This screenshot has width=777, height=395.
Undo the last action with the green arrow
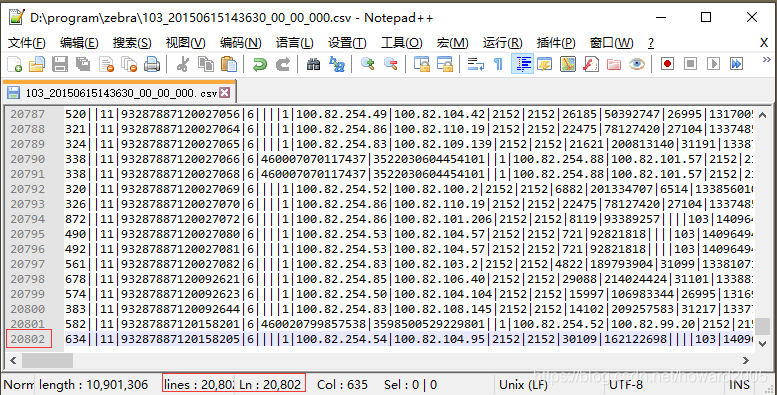[260, 64]
